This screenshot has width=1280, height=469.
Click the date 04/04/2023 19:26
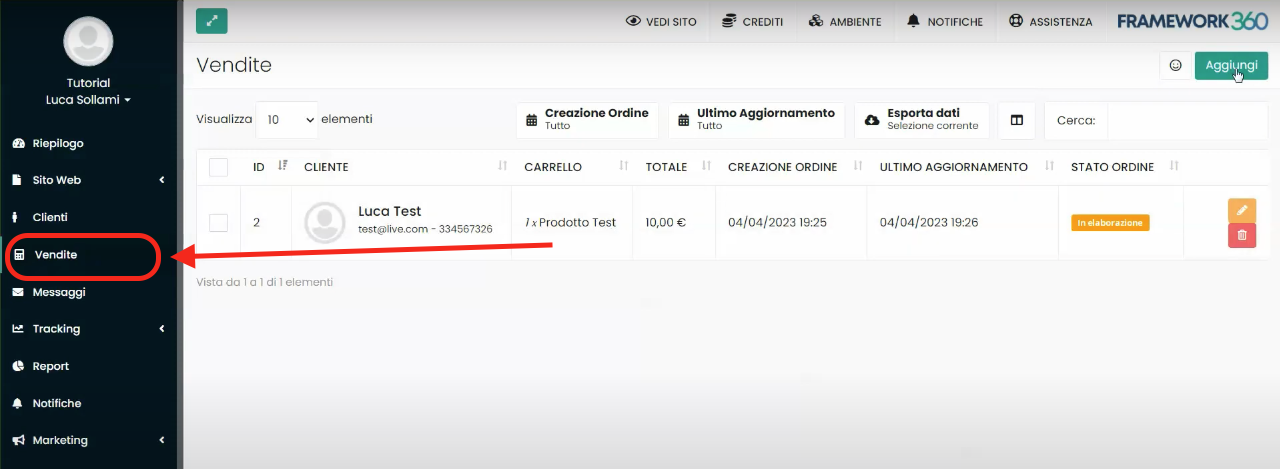[x=929, y=223]
